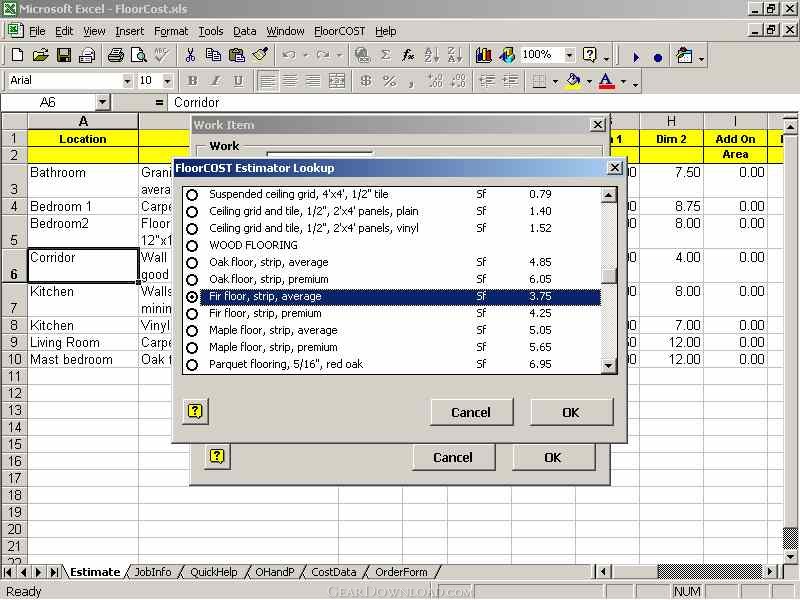Switch to the JobInfo sheet tab
The height and width of the screenshot is (600, 800).
pyautogui.click(x=153, y=572)
